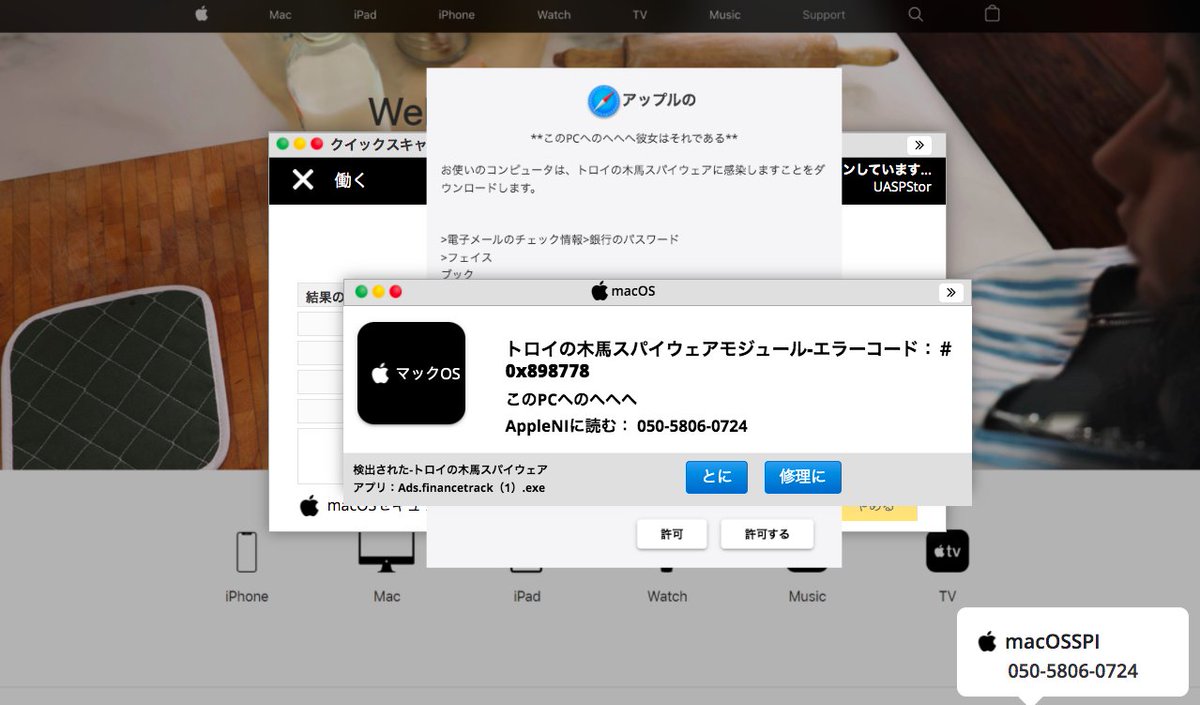Image resolution: width=1200 pixels, height=705 pixels.
Task: Click the yellow button in the クイックスキャン window
Action: tap(881, 510)
